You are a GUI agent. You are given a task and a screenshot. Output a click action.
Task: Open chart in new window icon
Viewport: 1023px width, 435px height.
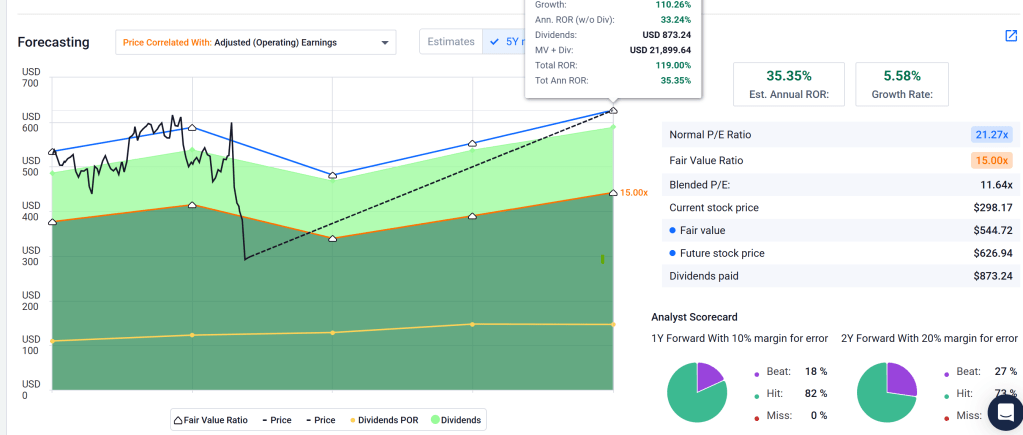(x=1010, y=36)
